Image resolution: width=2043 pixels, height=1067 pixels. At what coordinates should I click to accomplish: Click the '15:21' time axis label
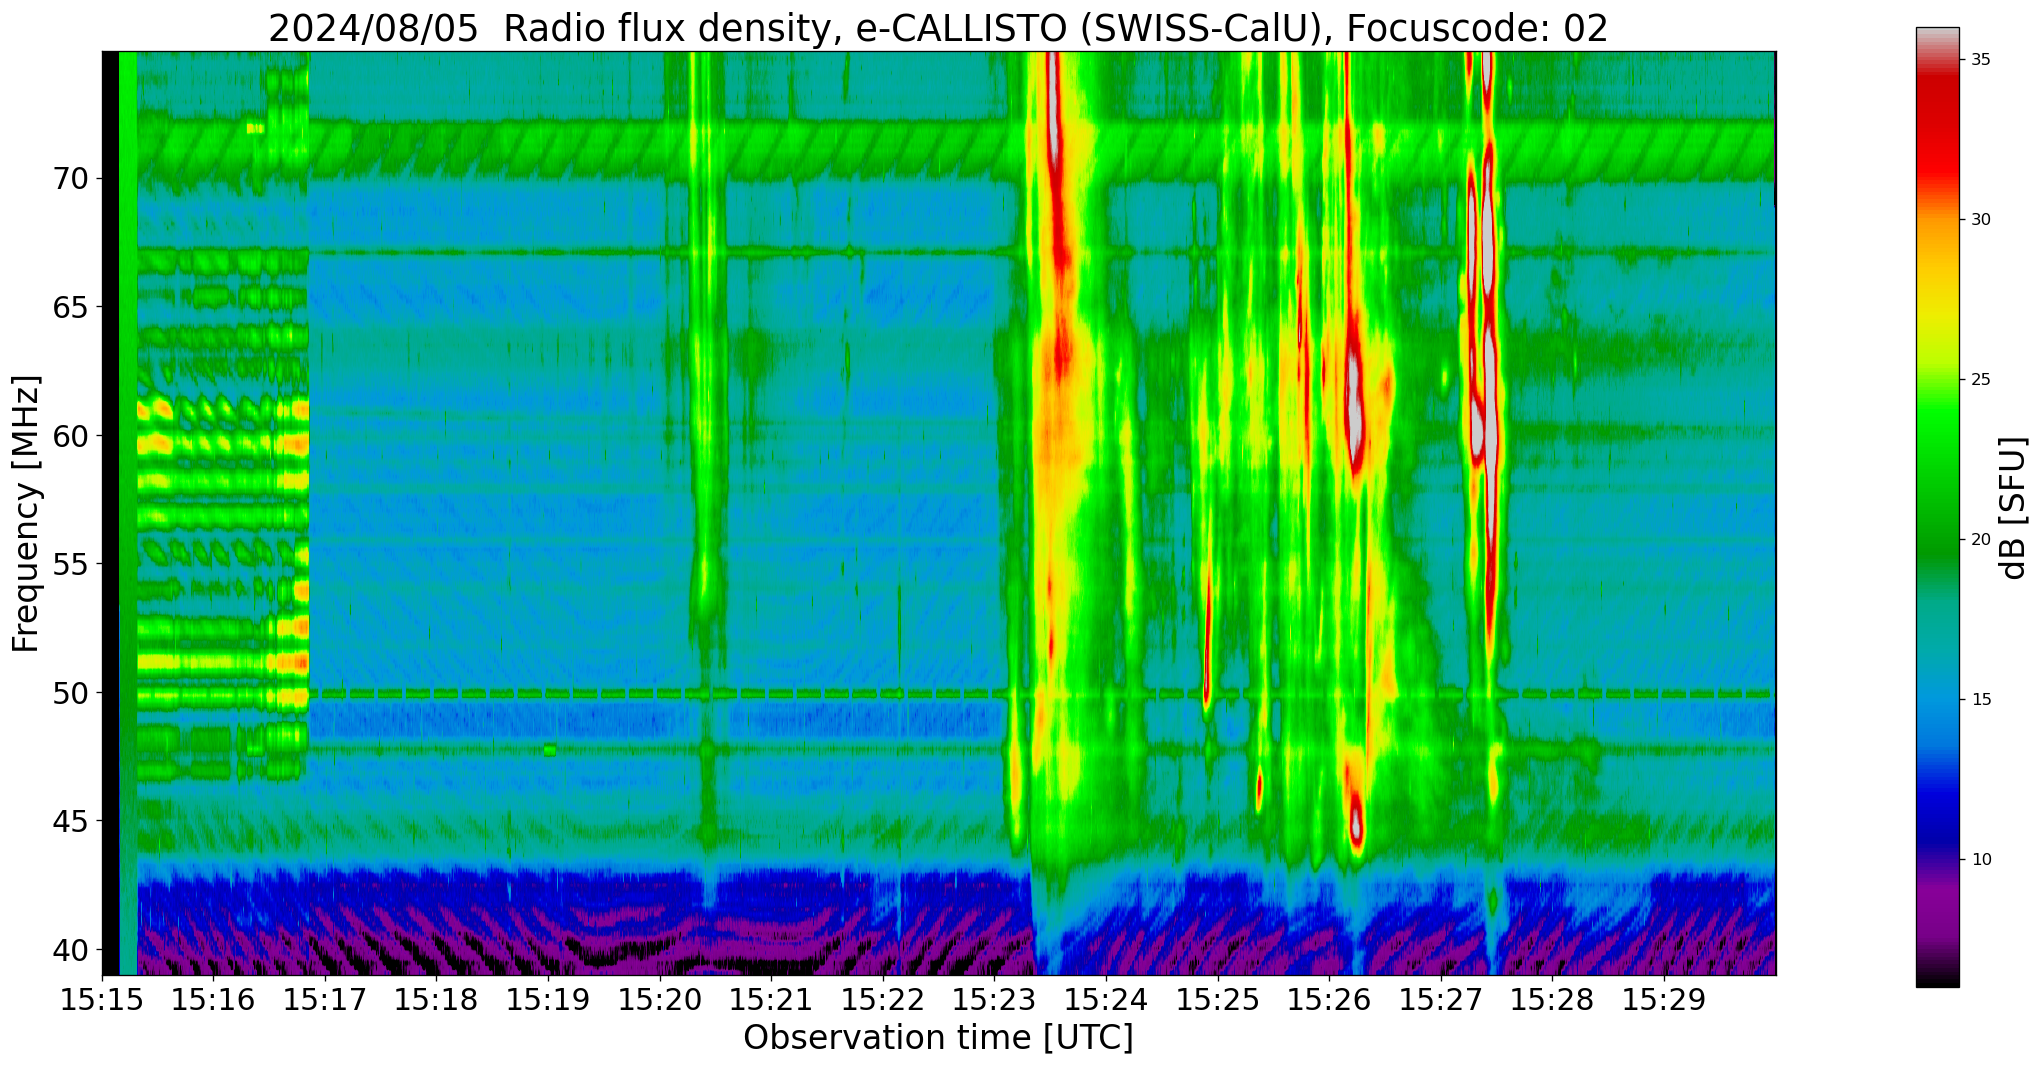point(771,999)
